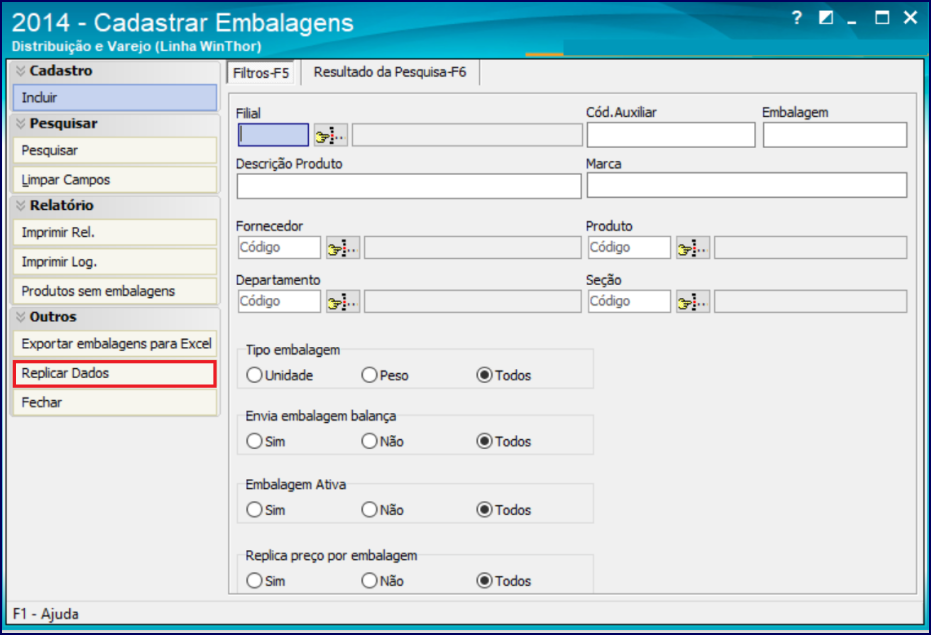
Task: Select Todos under Envia embalagem balança
Action: coord(484,441)
